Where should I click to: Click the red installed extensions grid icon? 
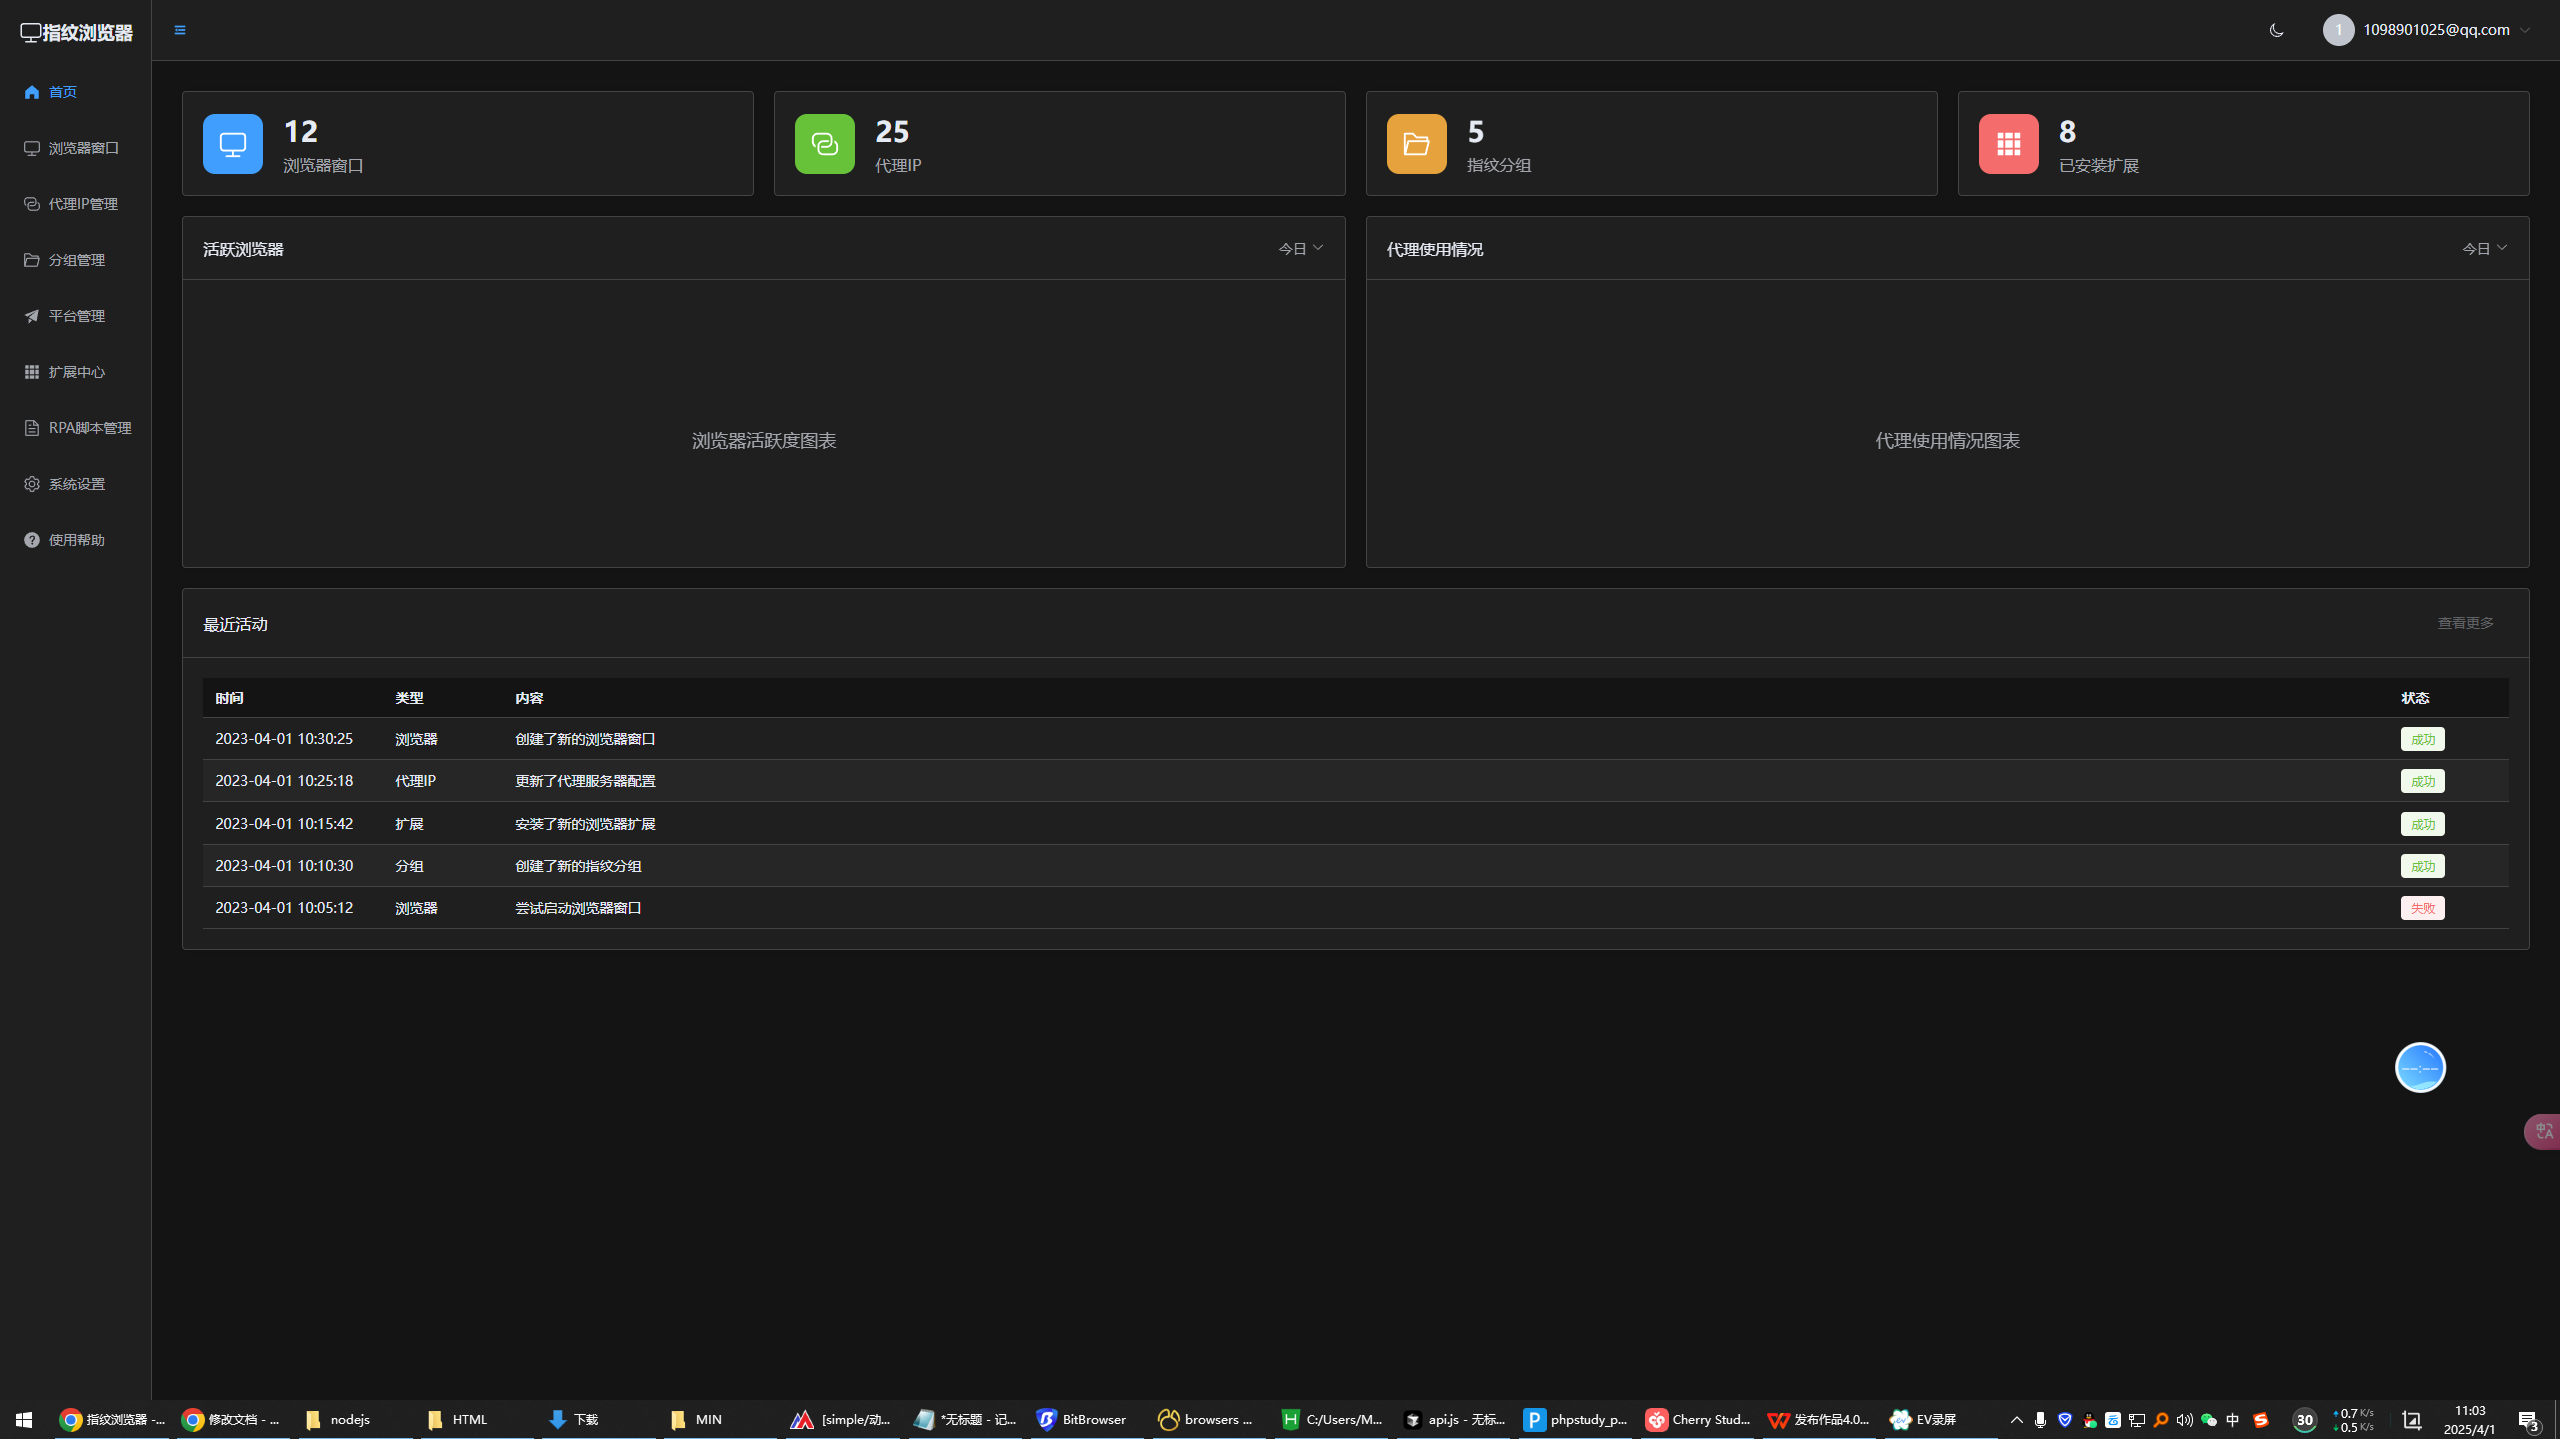(2008, 144)
